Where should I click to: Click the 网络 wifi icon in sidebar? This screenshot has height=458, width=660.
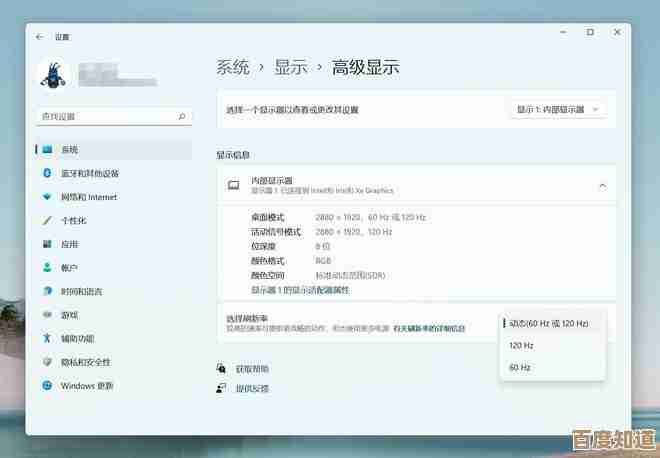(x=47, y=197)
